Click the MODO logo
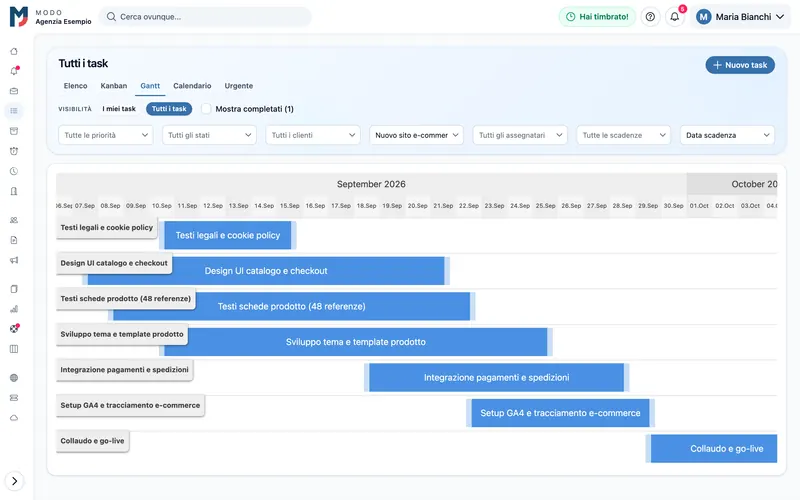The image size is (800, 500). tap(19, 16)
